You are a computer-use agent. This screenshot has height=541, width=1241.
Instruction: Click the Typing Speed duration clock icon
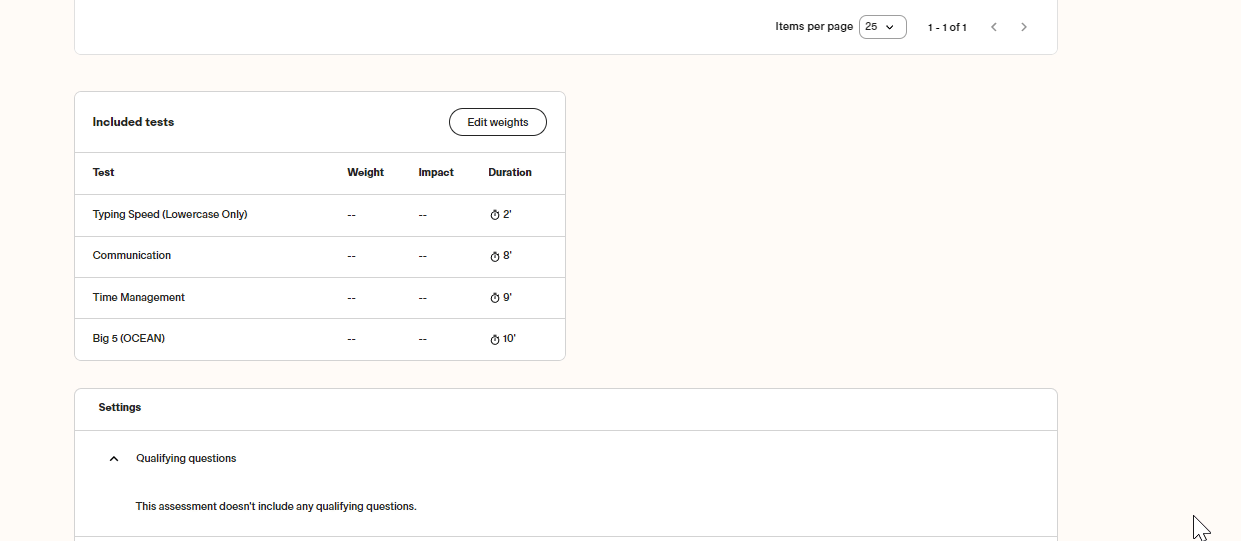[494, 215]
